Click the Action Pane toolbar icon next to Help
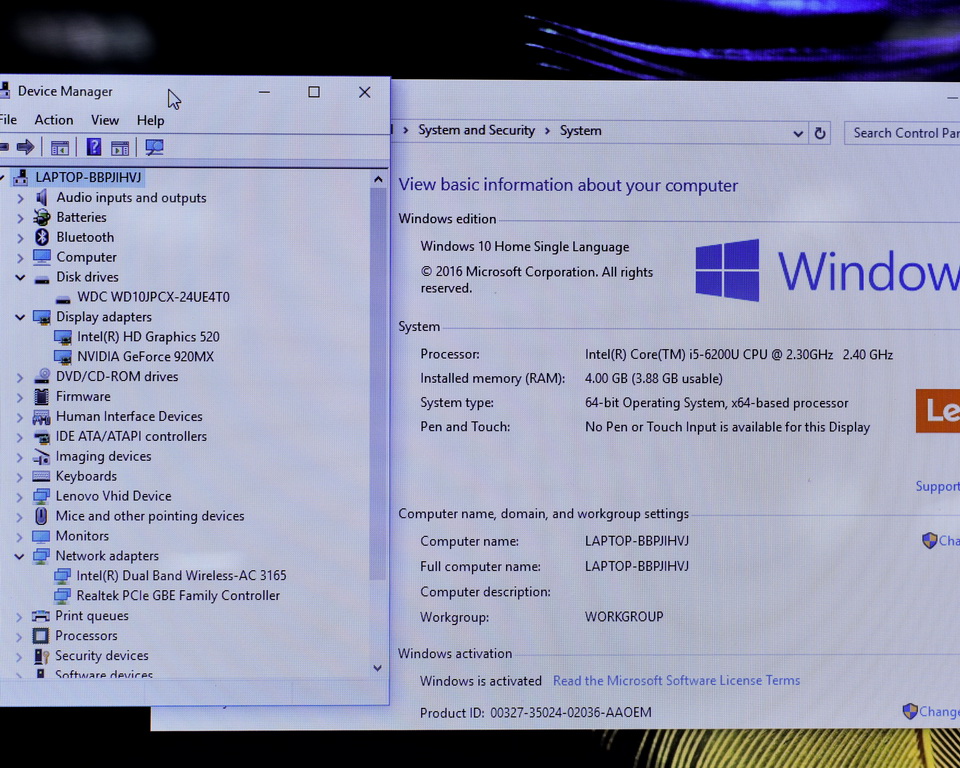 (x=120, y=148)
